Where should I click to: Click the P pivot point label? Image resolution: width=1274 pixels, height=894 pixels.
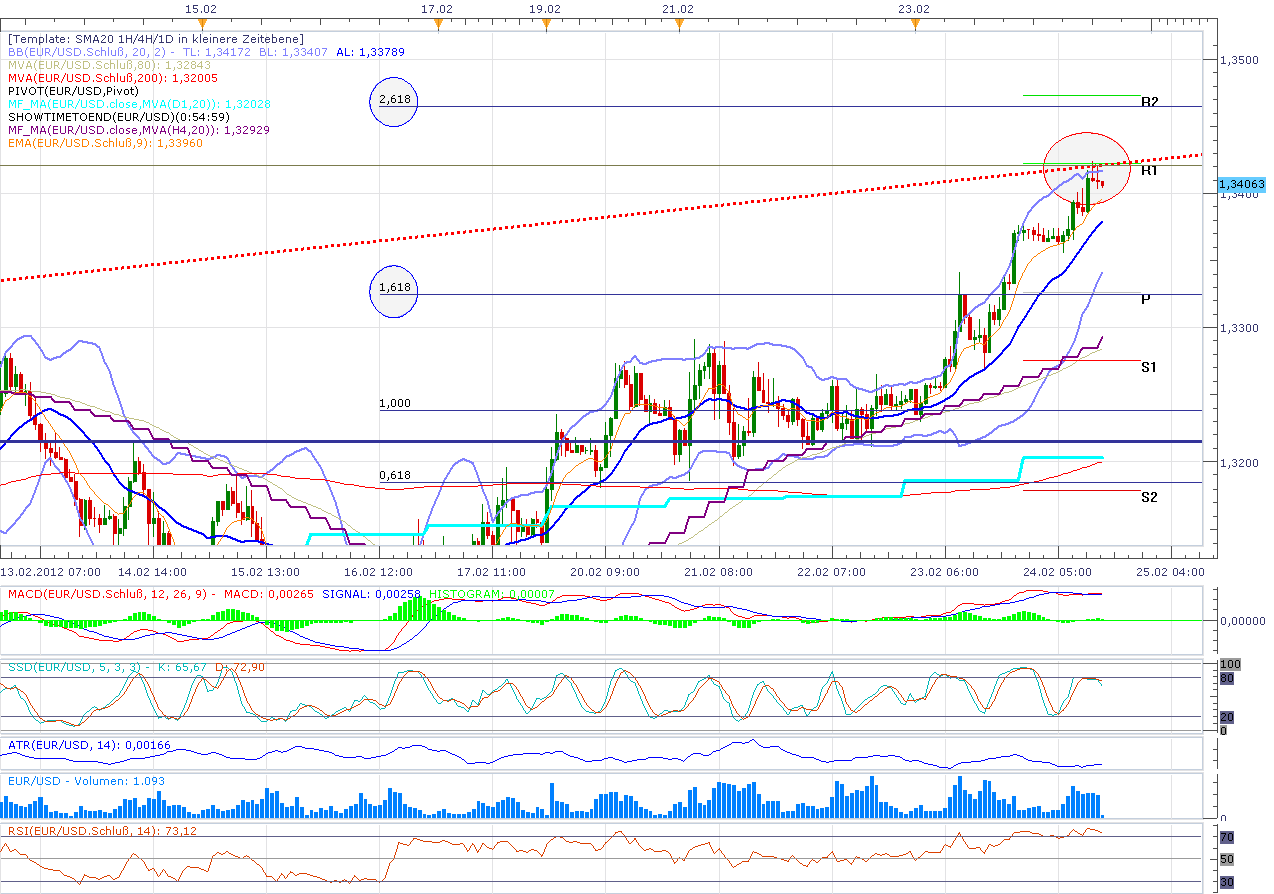point(1146,299)
